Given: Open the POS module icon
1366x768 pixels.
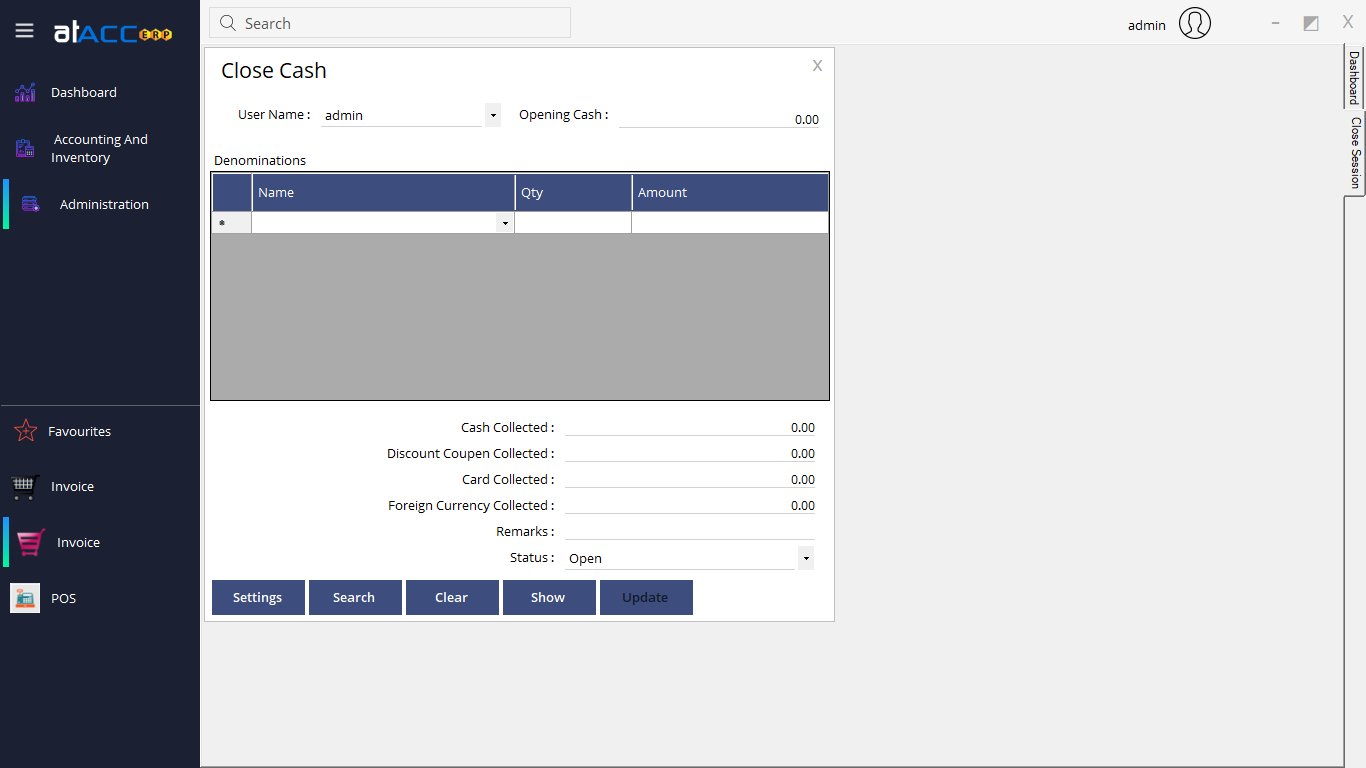Looking at the screenshot, I should click(x=24, y=597).
